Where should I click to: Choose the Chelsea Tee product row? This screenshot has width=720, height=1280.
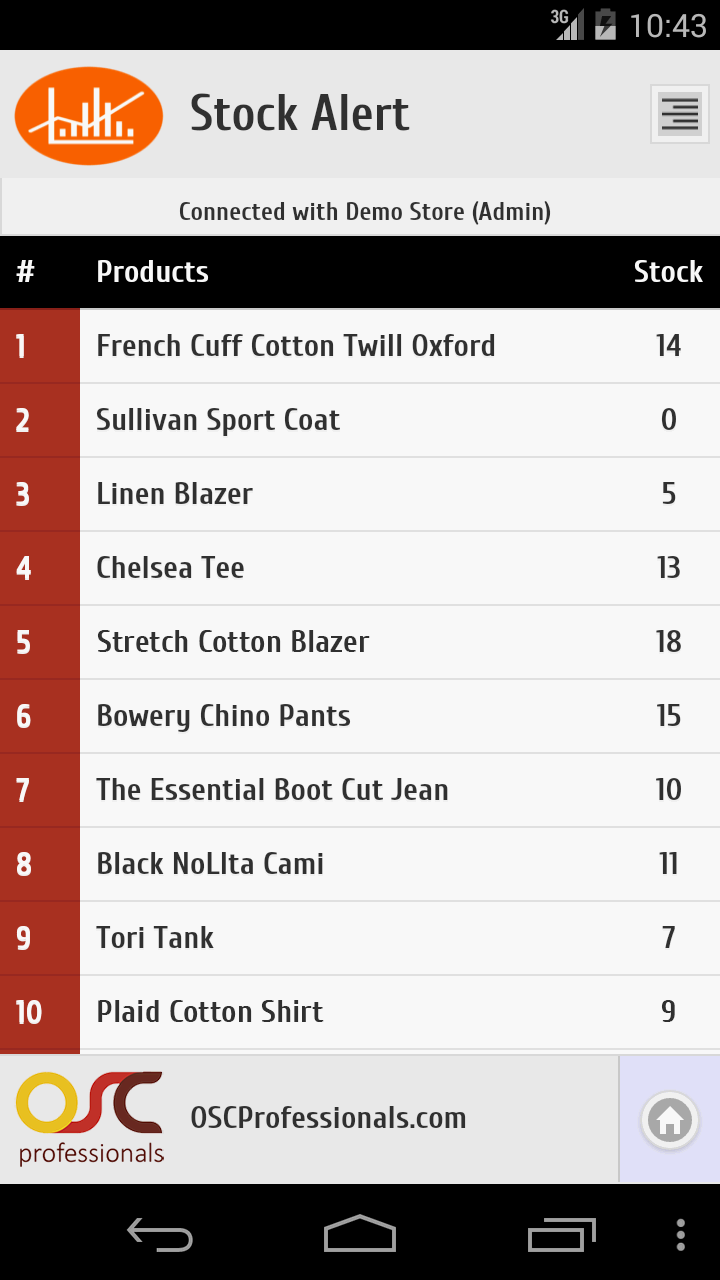360,568
